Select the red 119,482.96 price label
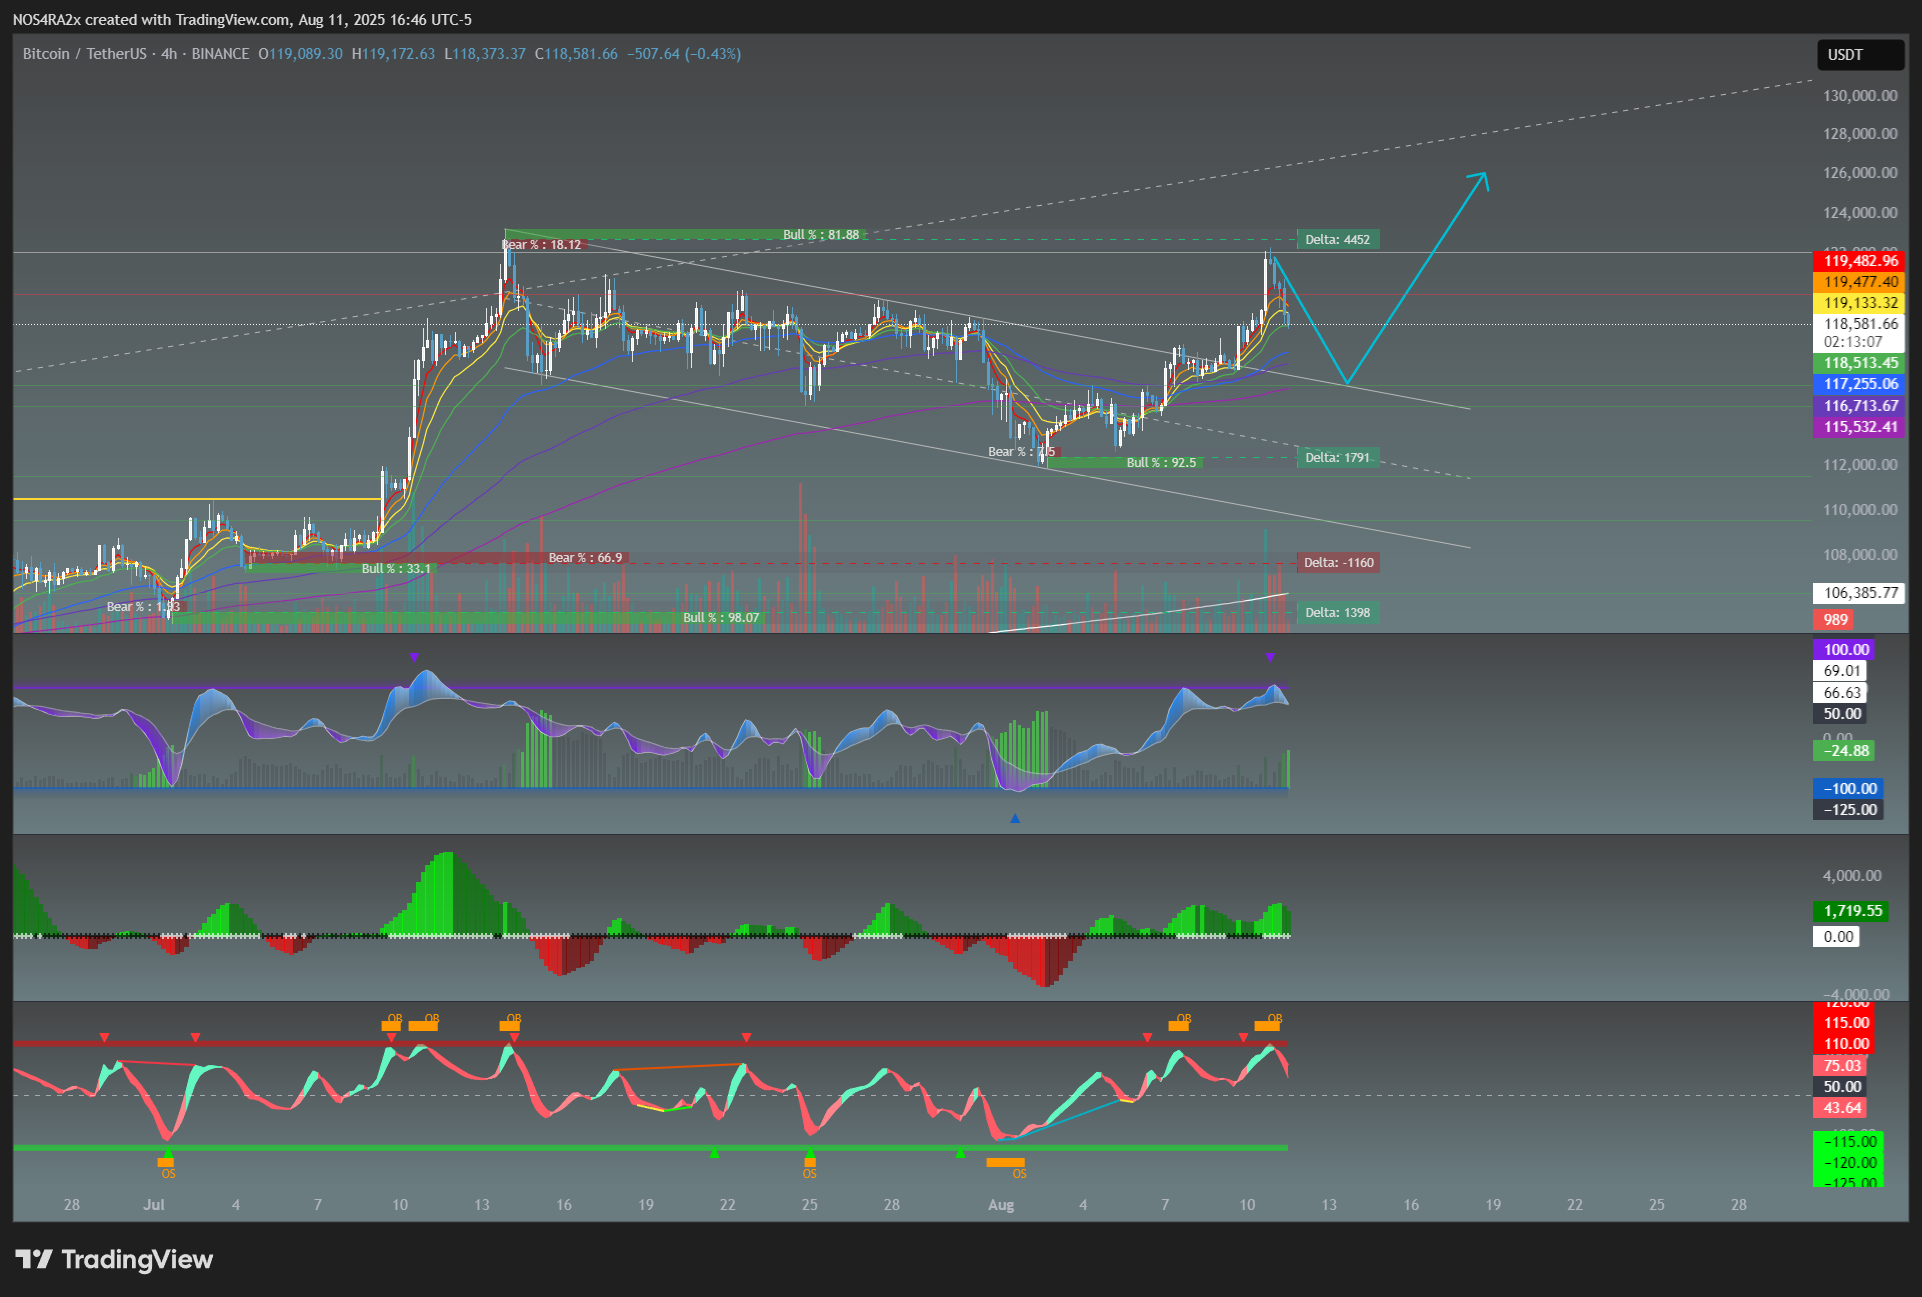This screenshot has width=1922, height=1297. click(x=1859, y=261)
